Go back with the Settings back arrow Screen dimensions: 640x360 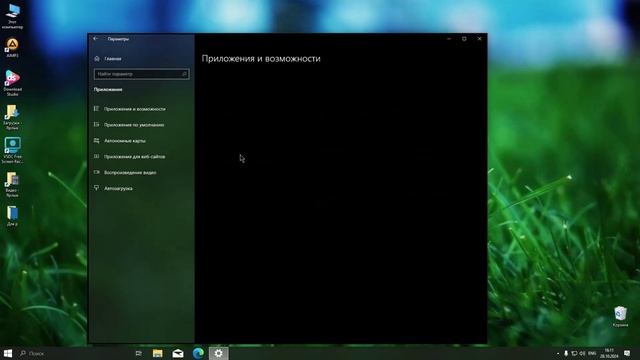[96, 39]
